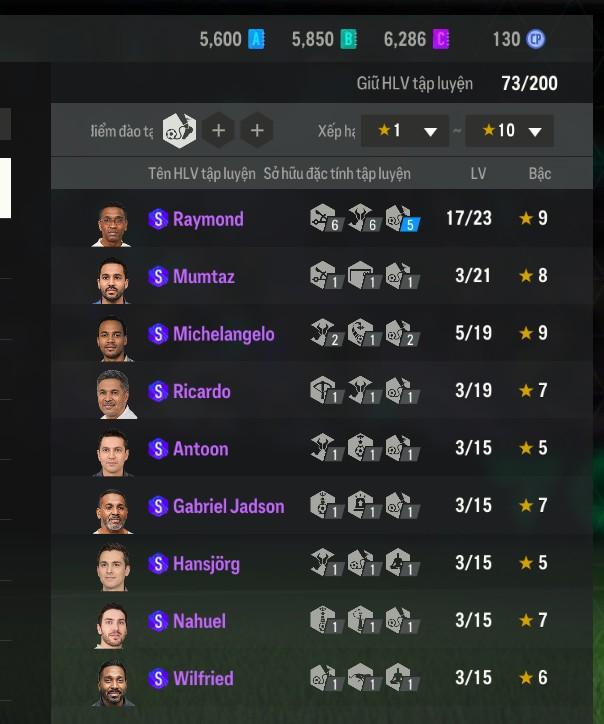Sort by the LV column header

pyautogui.click(x=478, y=174)
